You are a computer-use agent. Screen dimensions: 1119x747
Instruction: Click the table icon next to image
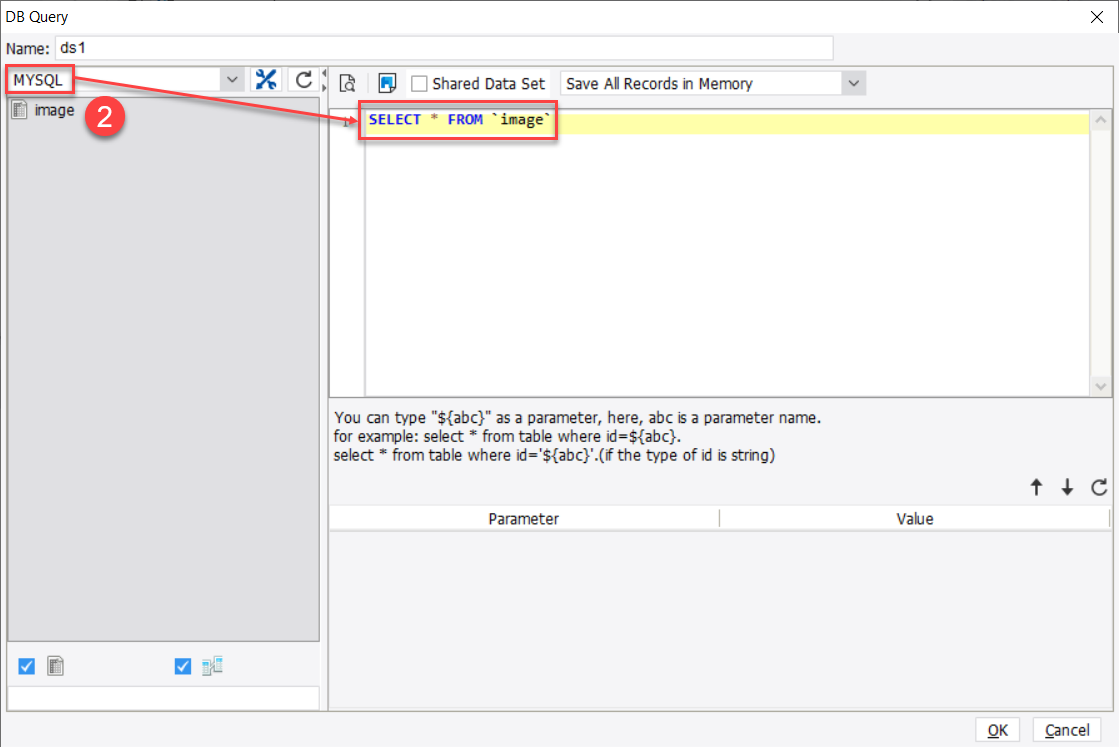coord(17,111)
